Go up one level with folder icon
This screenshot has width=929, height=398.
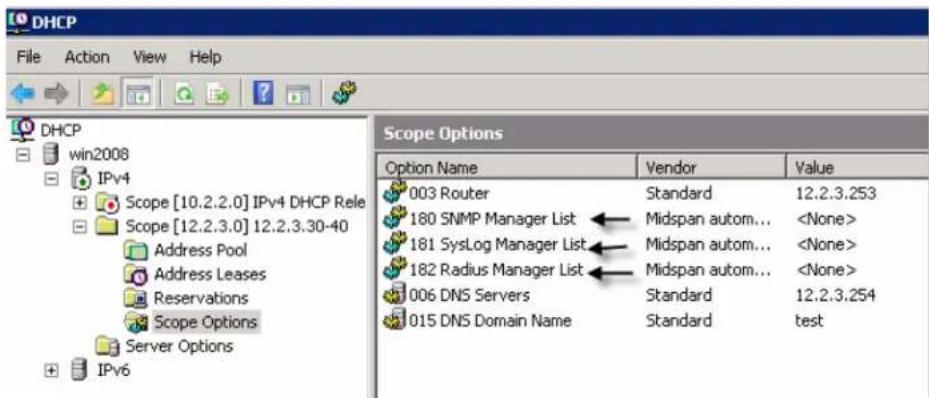click(x=102, y=94)
